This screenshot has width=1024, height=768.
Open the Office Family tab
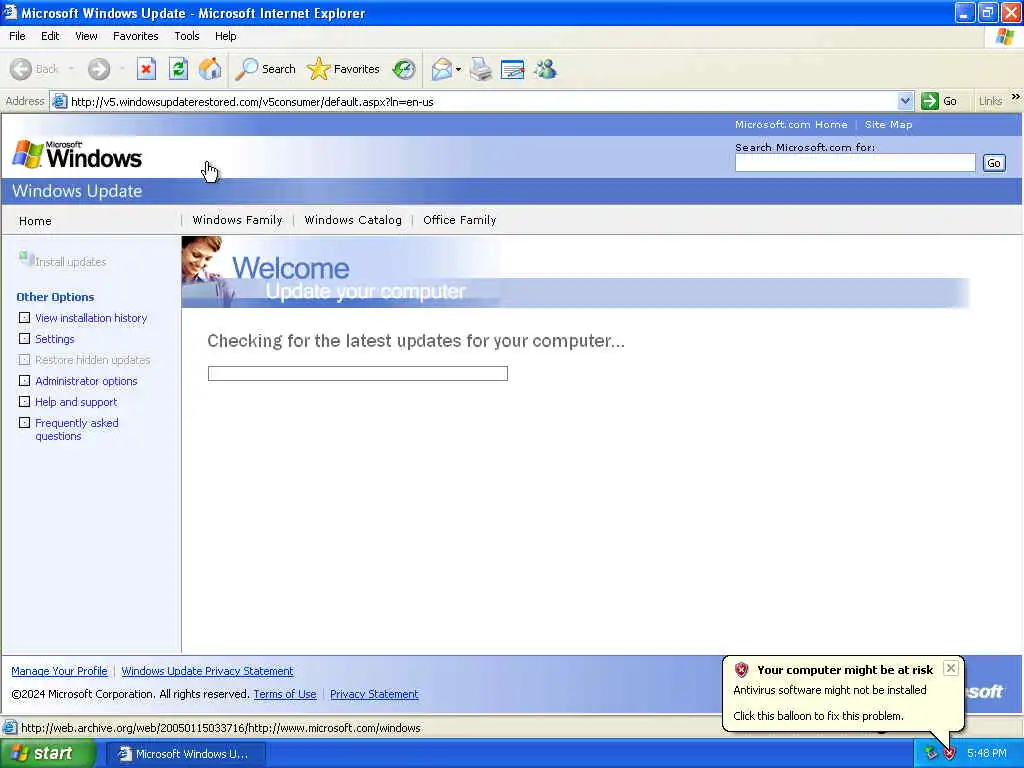click(460, 220)
